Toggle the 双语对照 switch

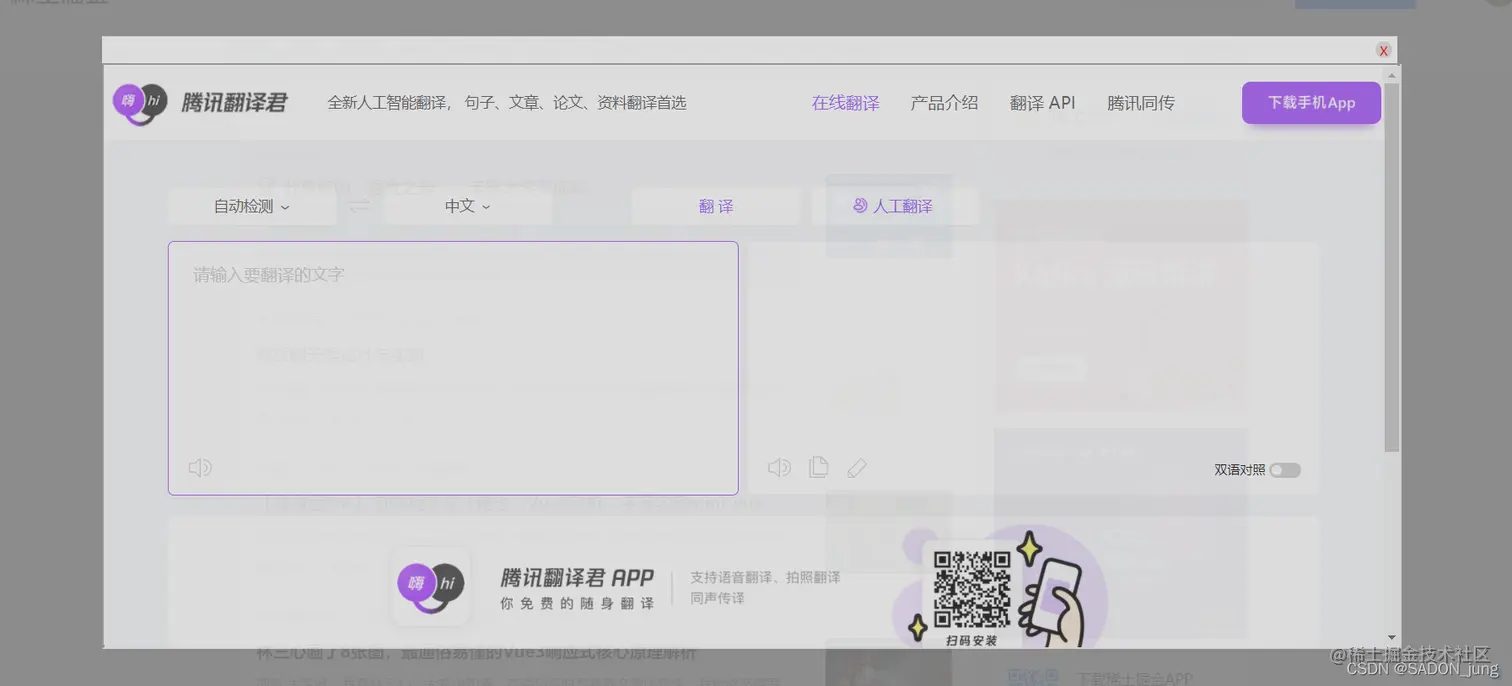click(1285, 470)
